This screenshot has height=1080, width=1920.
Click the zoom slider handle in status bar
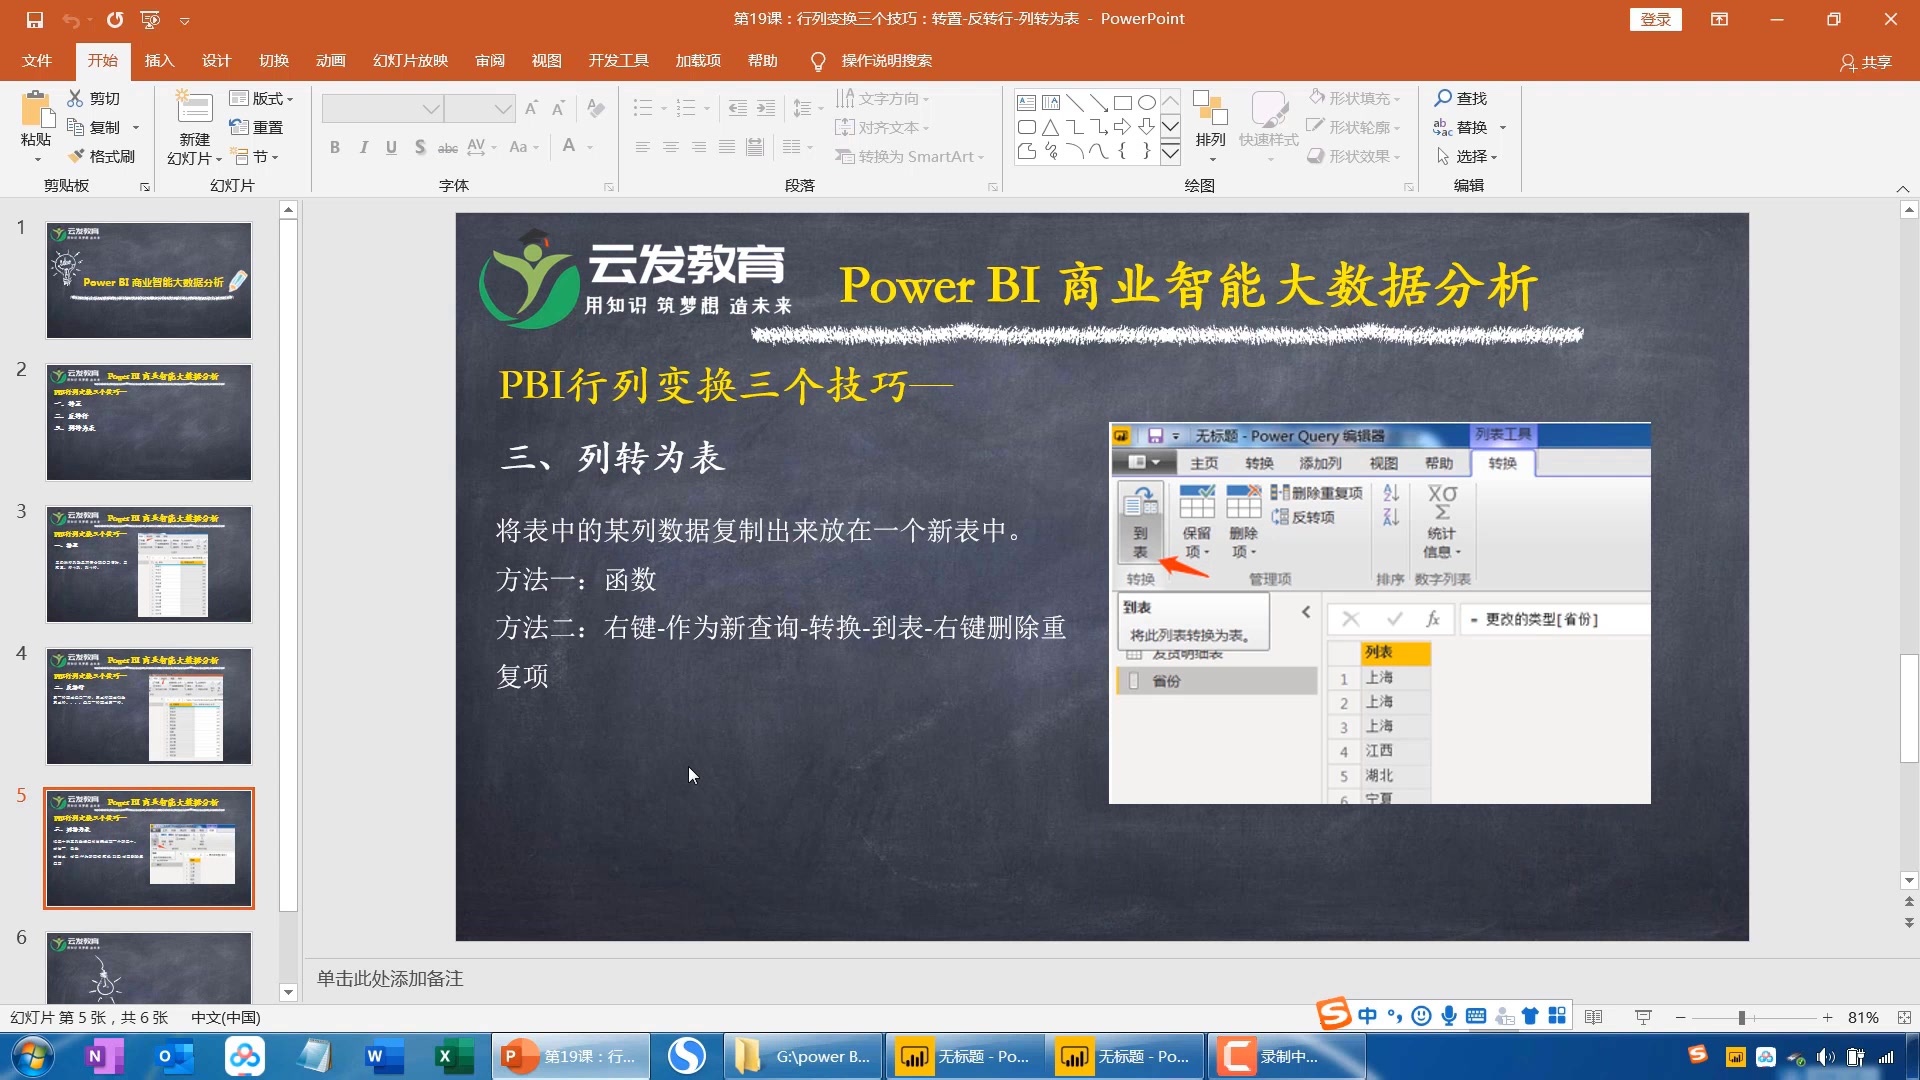pos(1742,1017)
